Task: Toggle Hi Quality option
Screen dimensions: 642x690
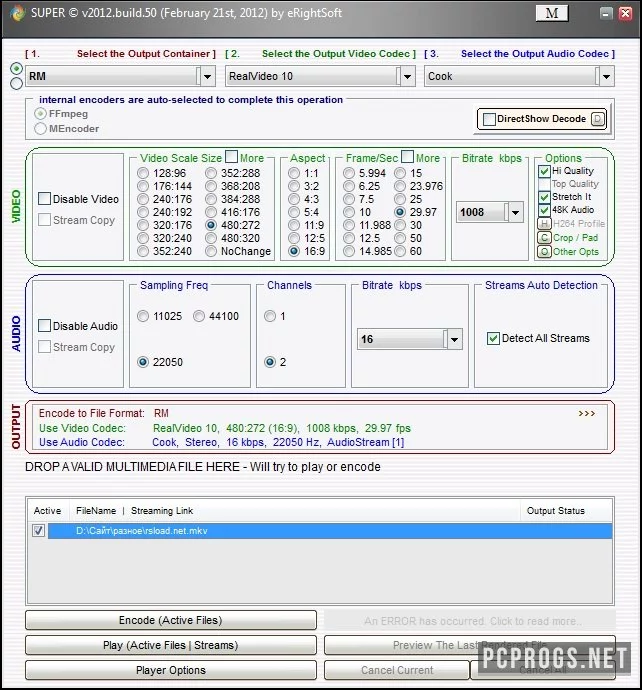Action: click(544, 171)
